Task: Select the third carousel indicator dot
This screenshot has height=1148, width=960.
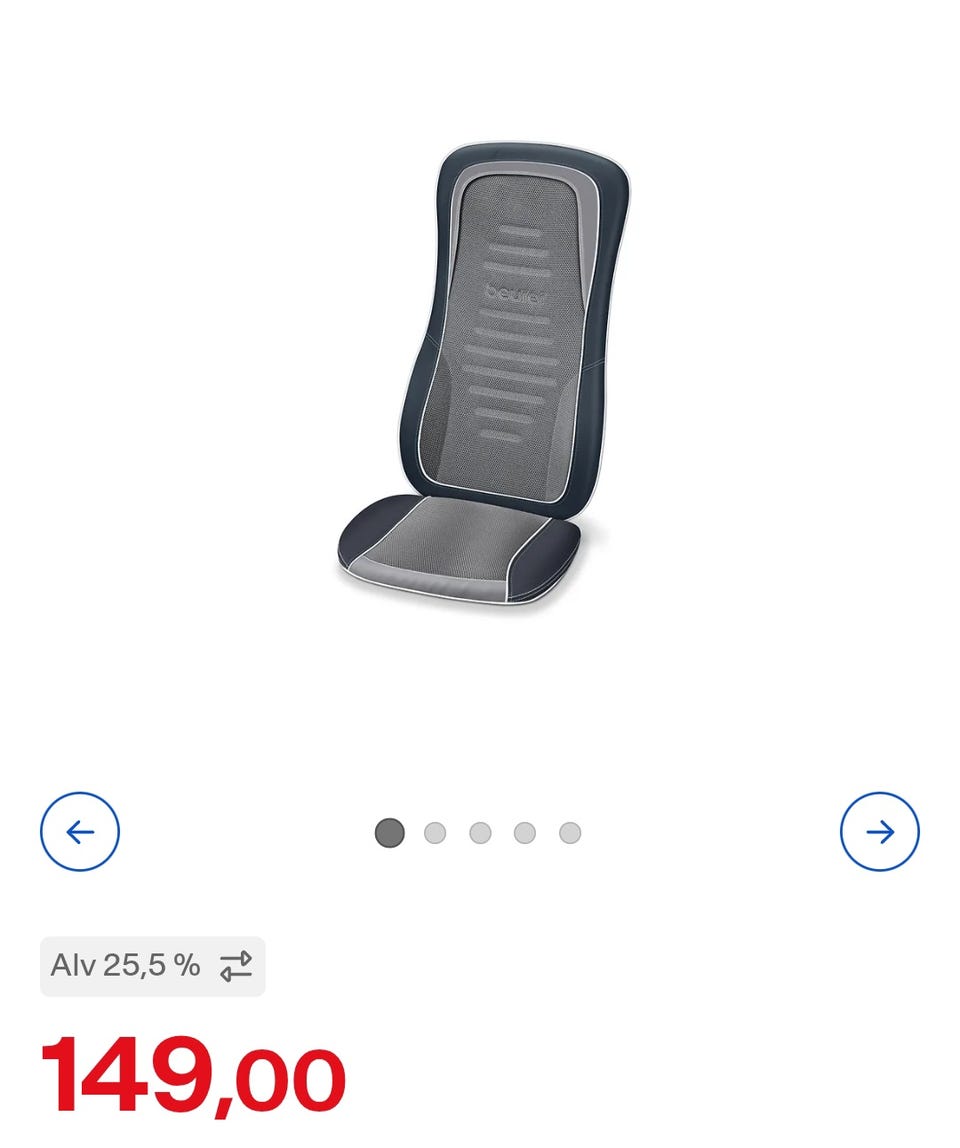Action: click(x=480, y=833)
